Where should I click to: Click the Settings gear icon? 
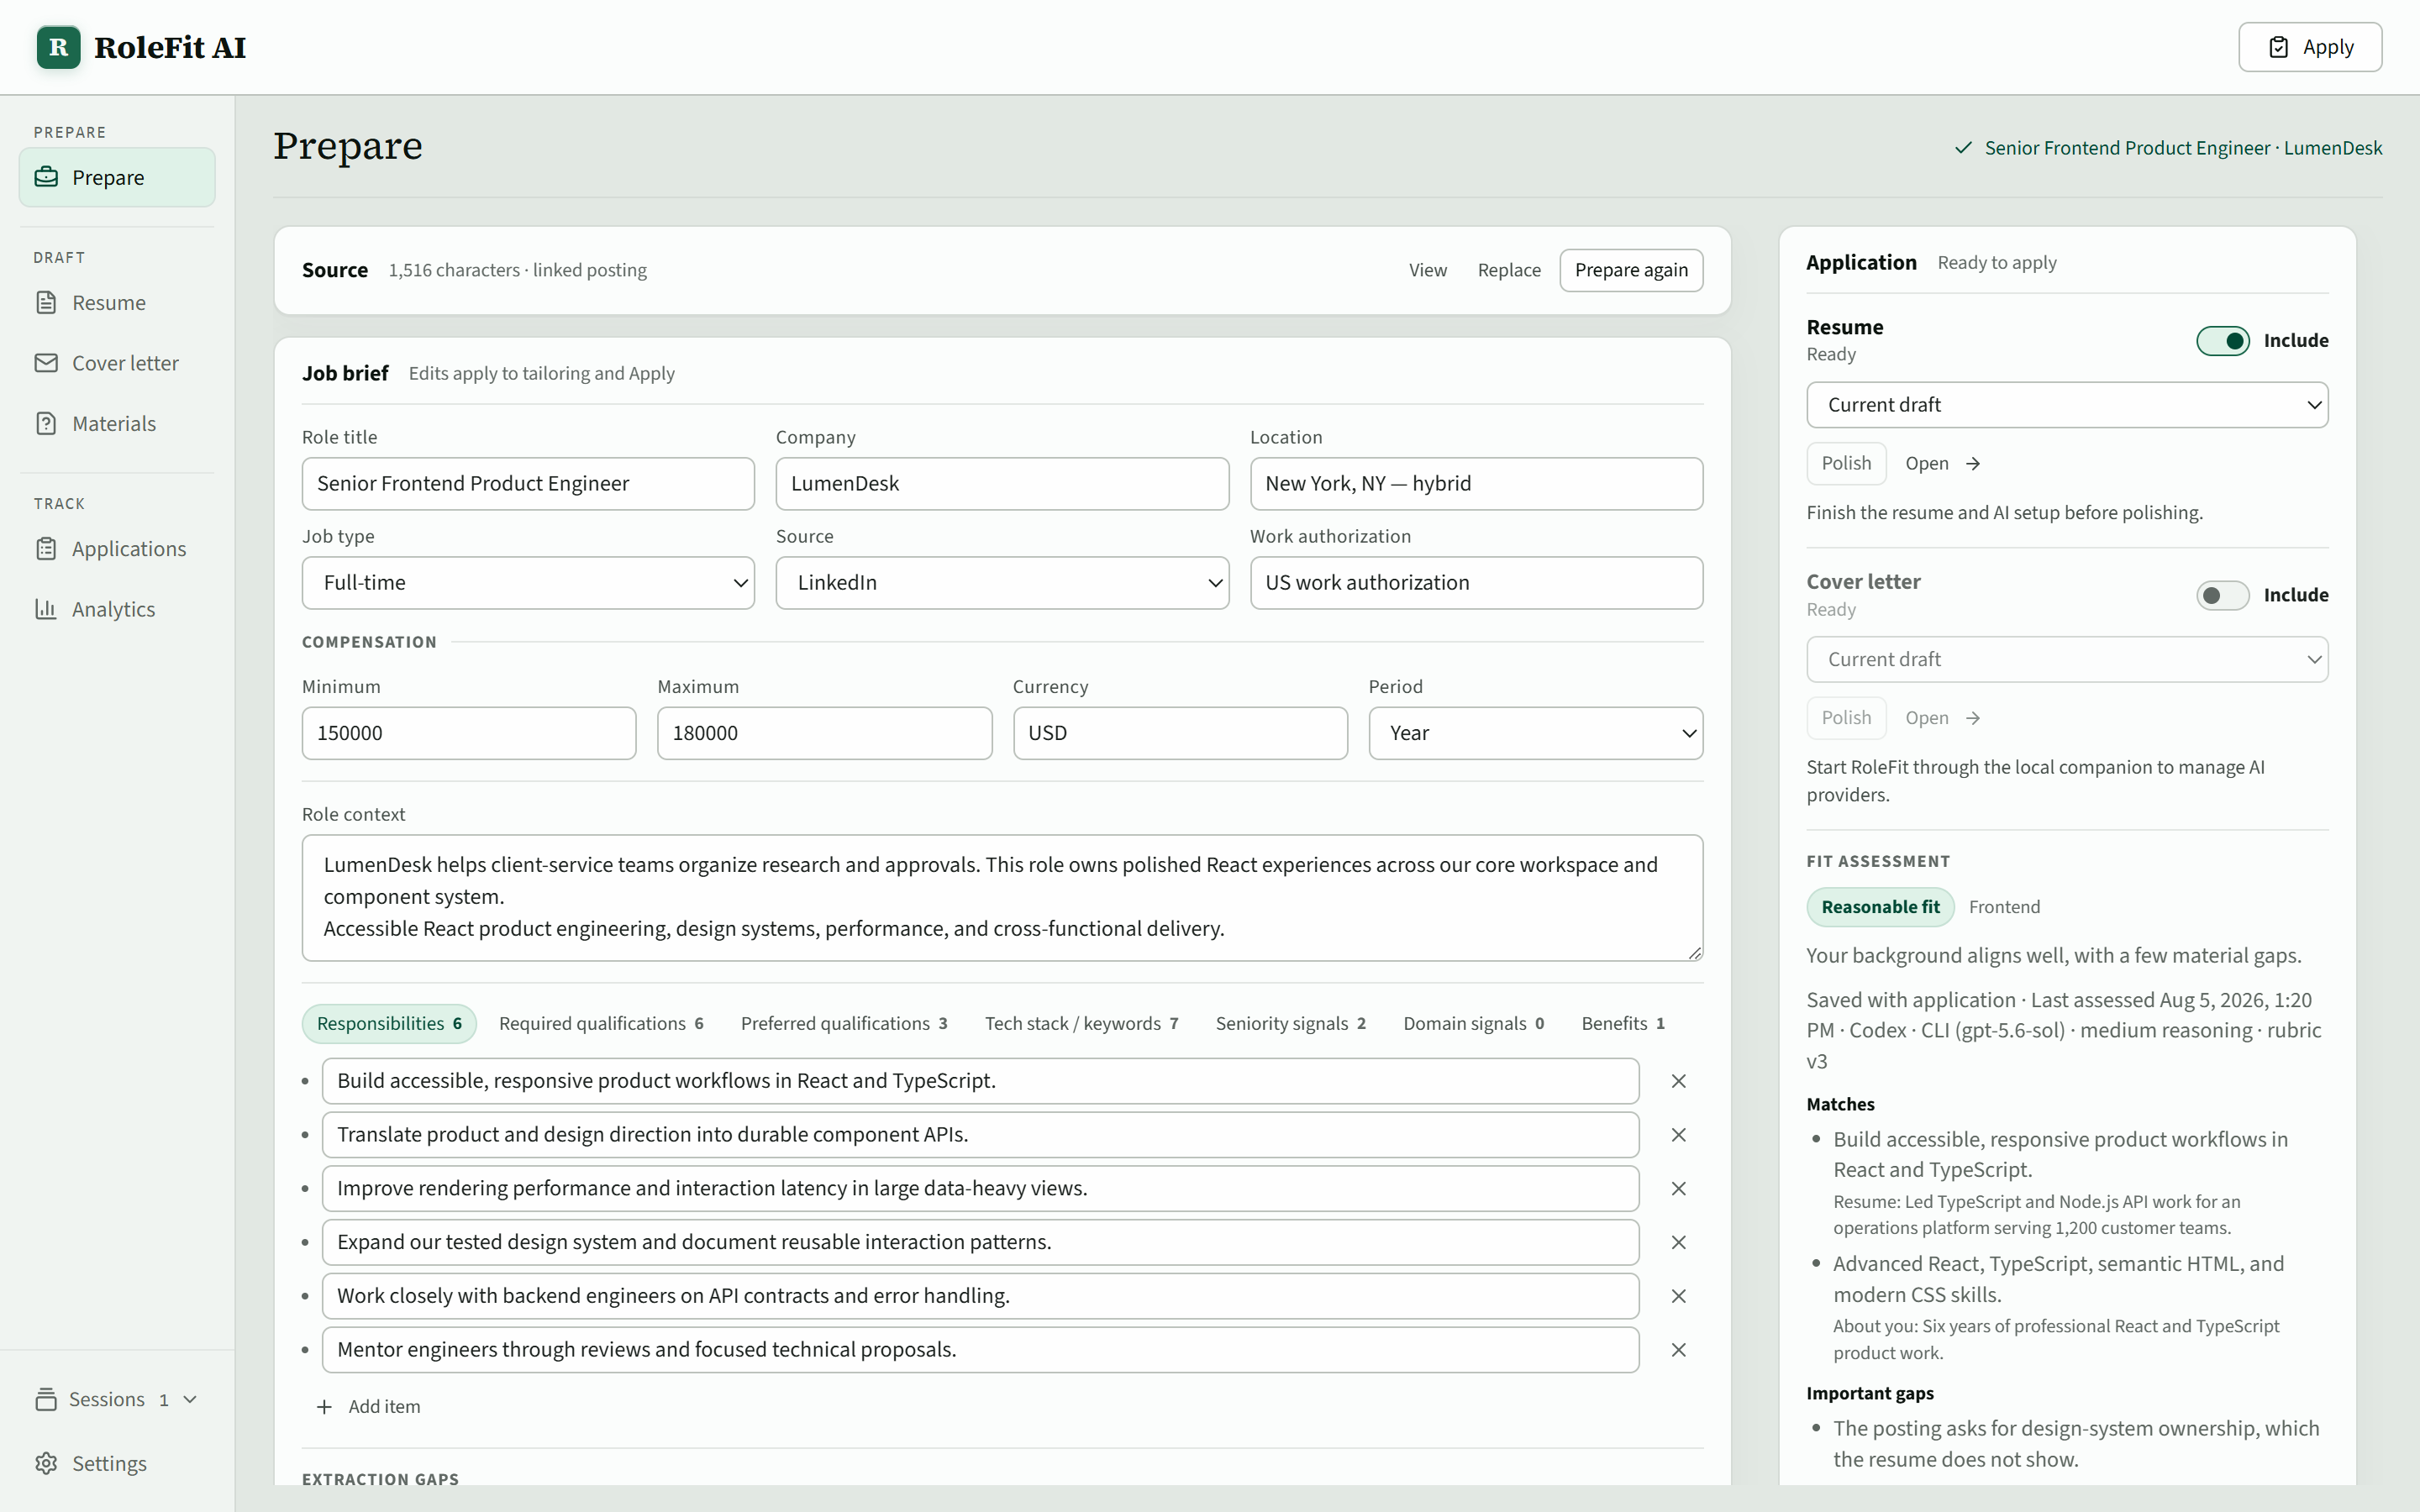click(x=46, y=1463)
